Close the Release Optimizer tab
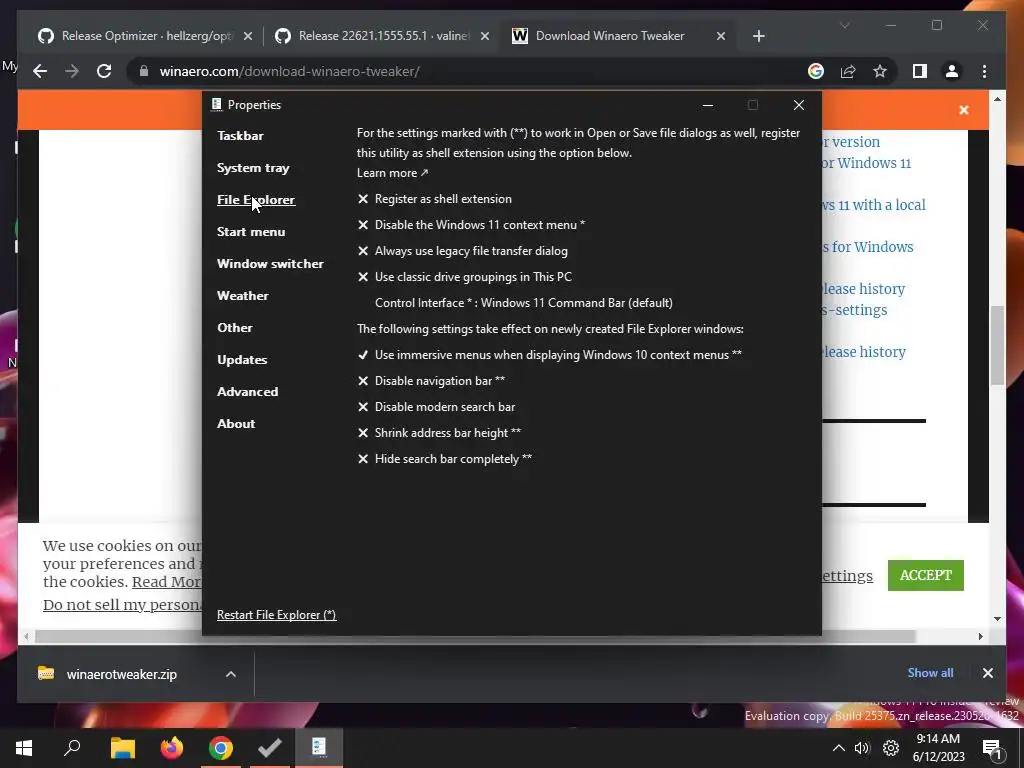This screenshot has width=1024, height=768. point(248,36)
